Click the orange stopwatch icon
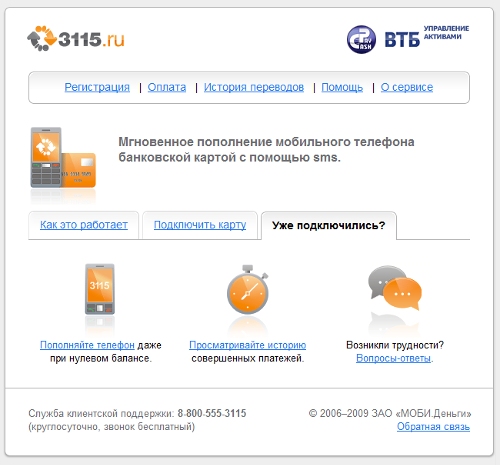 [248, 289]
